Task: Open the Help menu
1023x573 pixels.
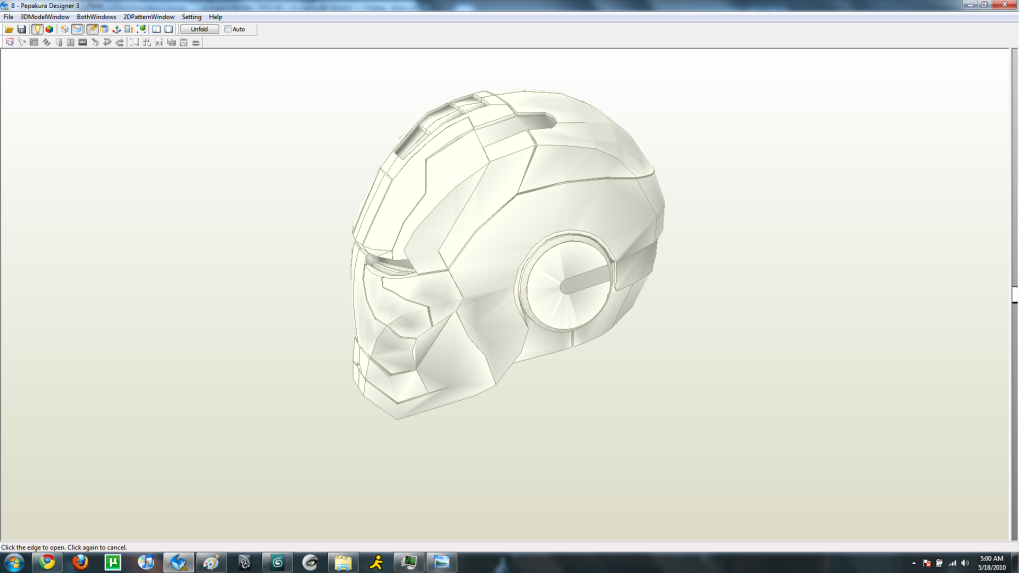Action: 215,17
